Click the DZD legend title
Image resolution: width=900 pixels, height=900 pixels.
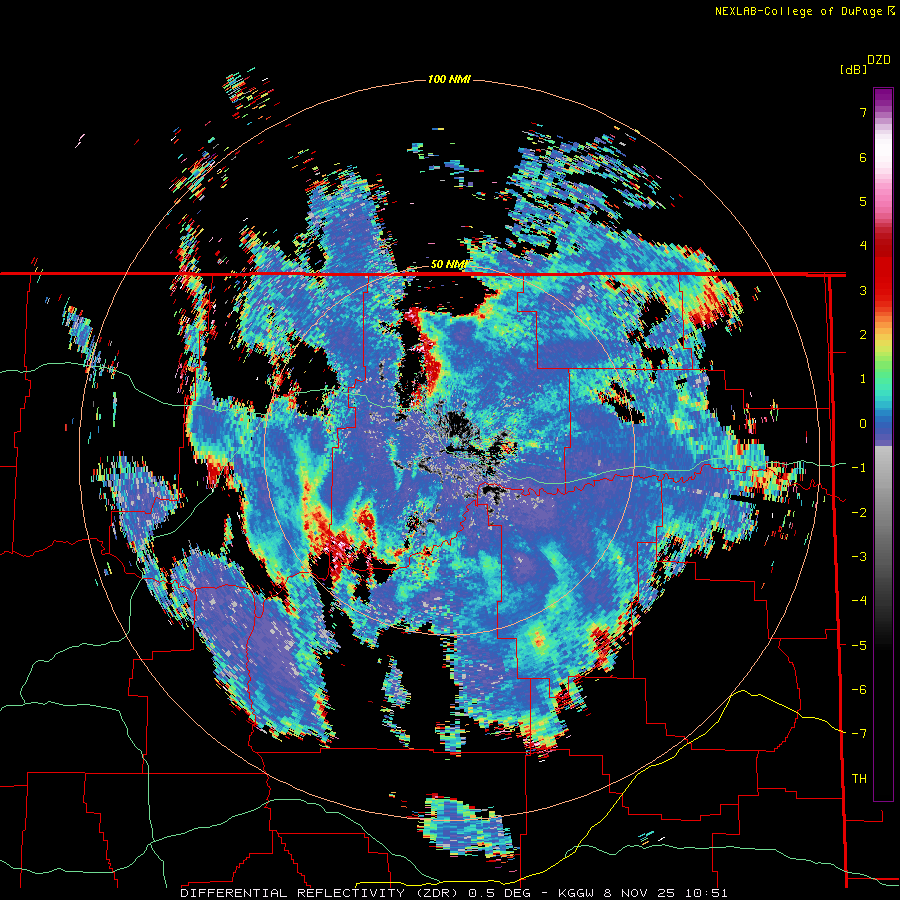pyautogui.click(x=879, y=60)
